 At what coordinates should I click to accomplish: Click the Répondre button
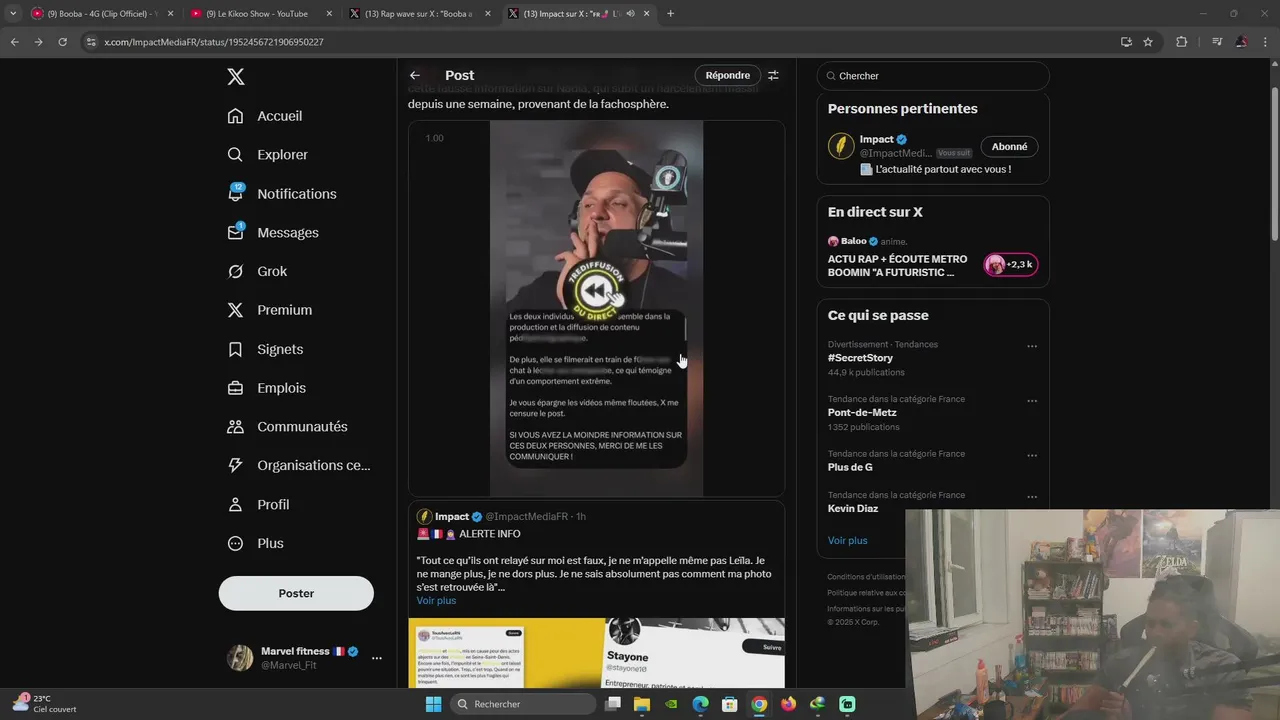727,75
